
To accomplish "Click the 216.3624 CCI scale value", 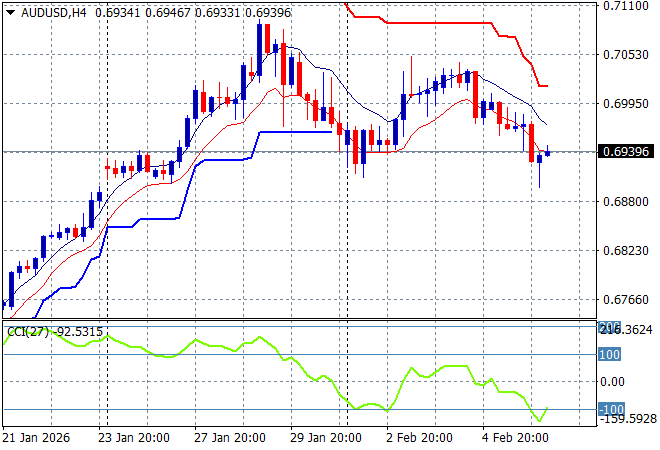I will tap(625, 330).
